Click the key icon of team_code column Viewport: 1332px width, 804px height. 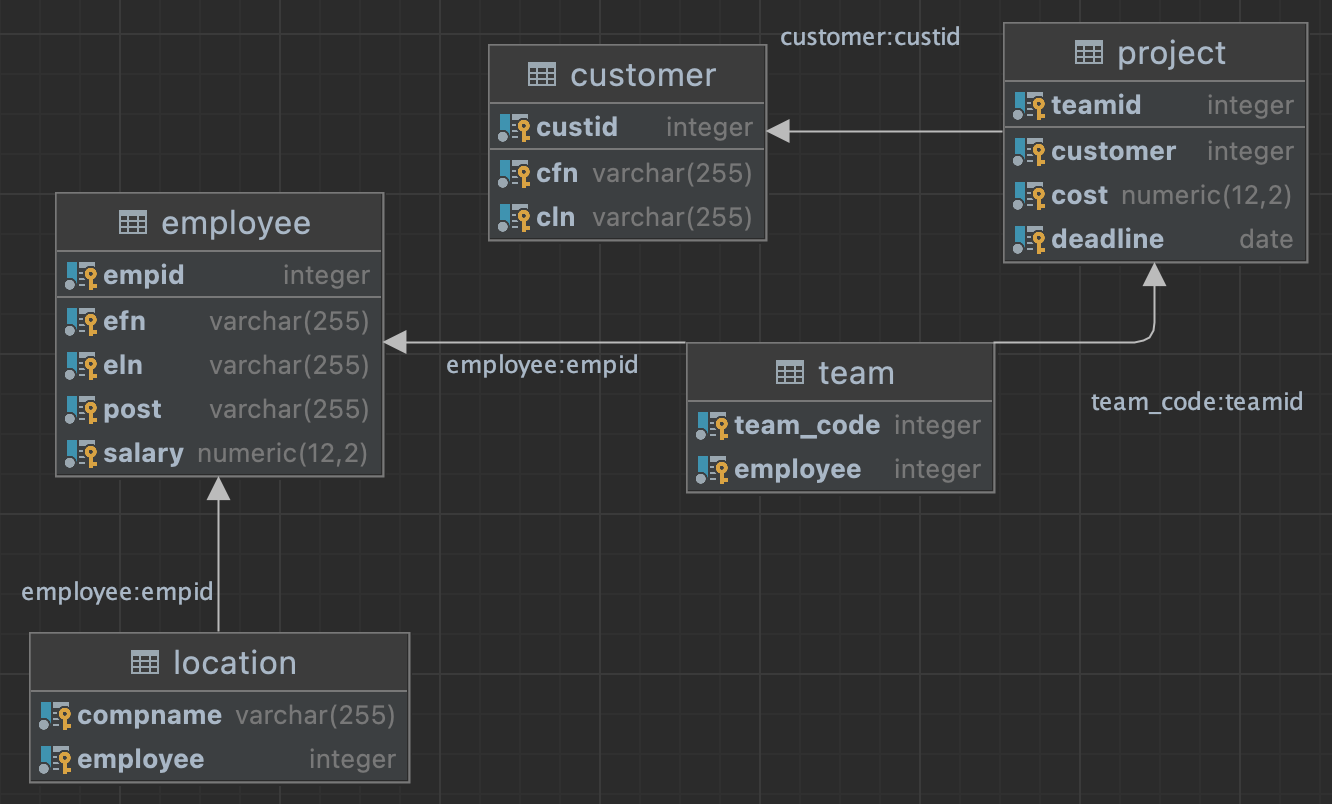(x=712, y=425)
